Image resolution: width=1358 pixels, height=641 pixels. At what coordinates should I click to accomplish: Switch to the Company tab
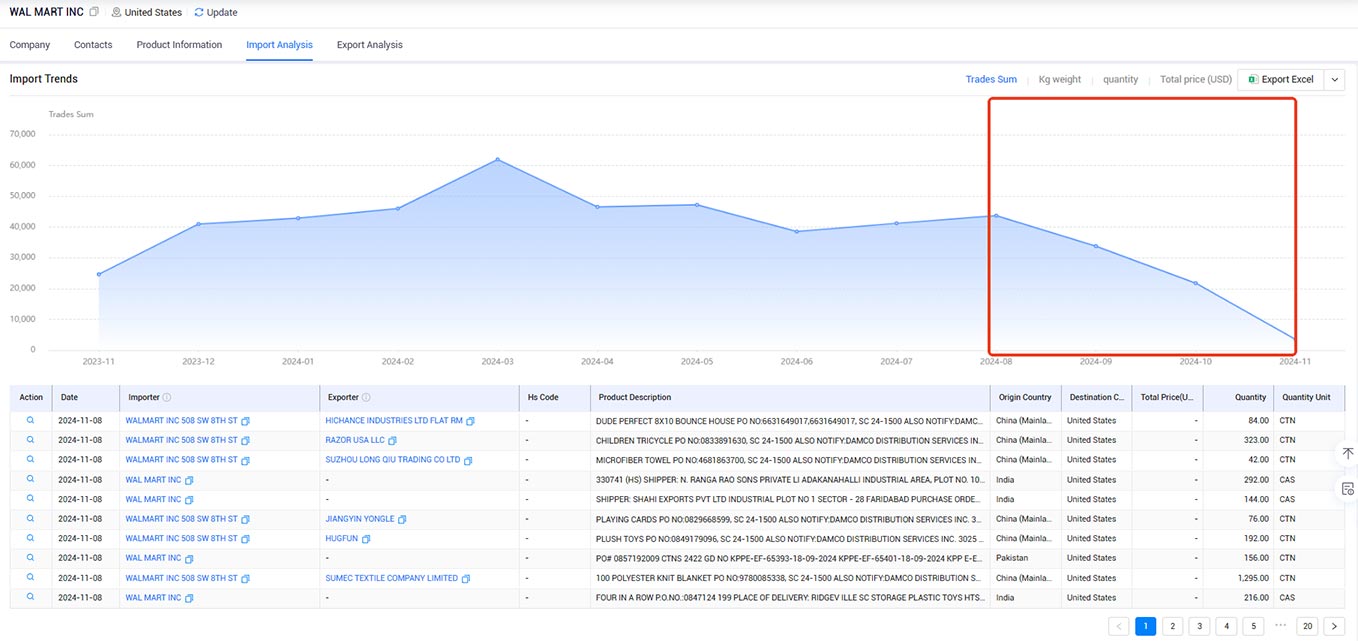30,45
